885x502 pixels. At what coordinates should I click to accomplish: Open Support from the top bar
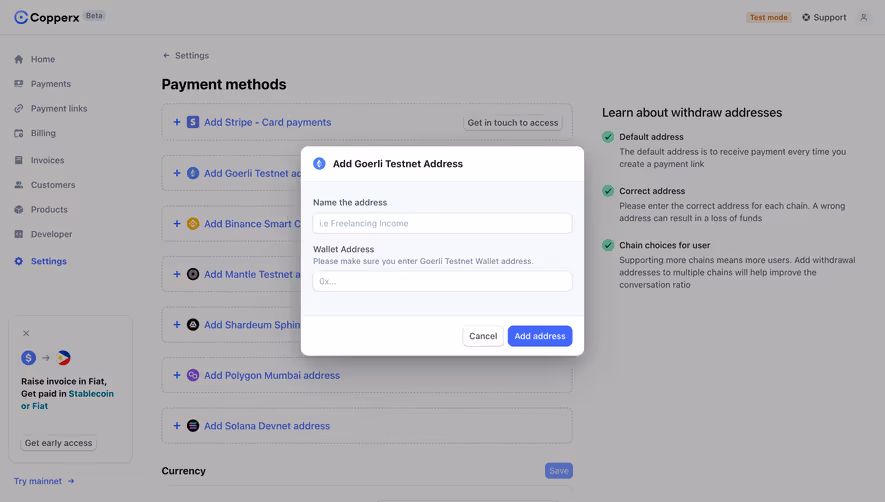point(824,18)
